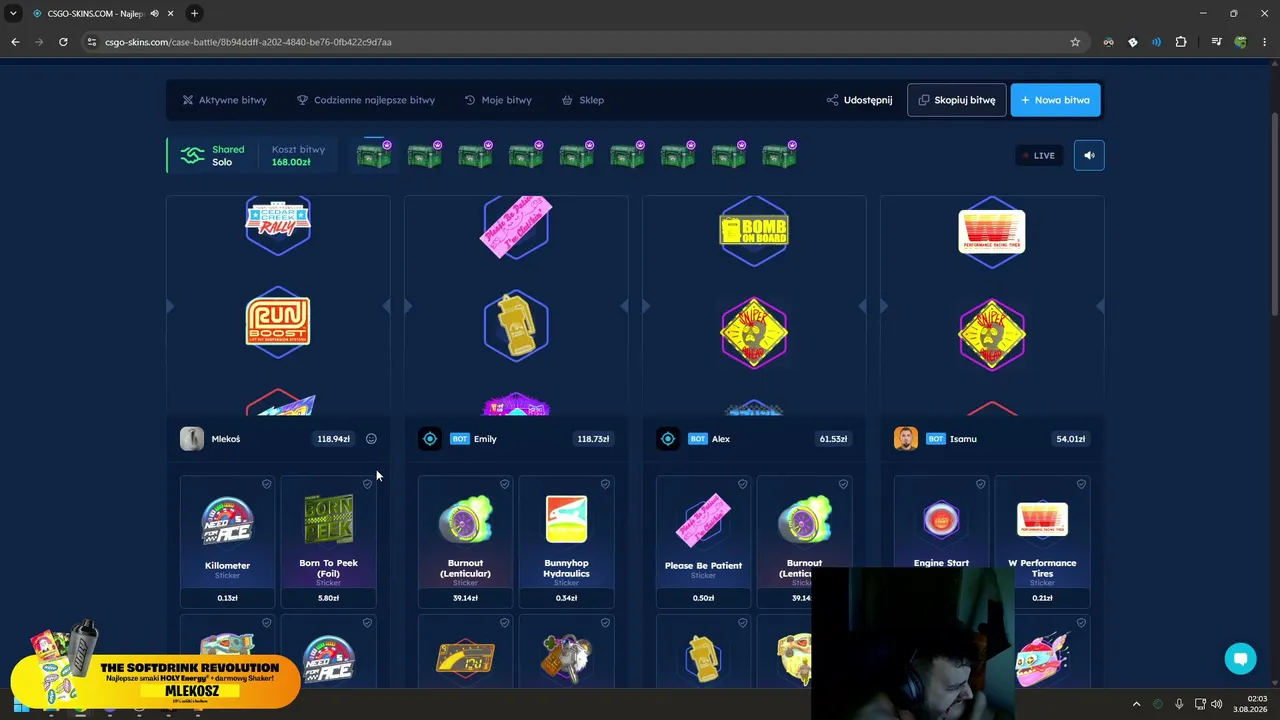This screenshot has height=720, width=1280.
Task: Click bot Isamu's avatar picture
Action: (x=906, y=439)
